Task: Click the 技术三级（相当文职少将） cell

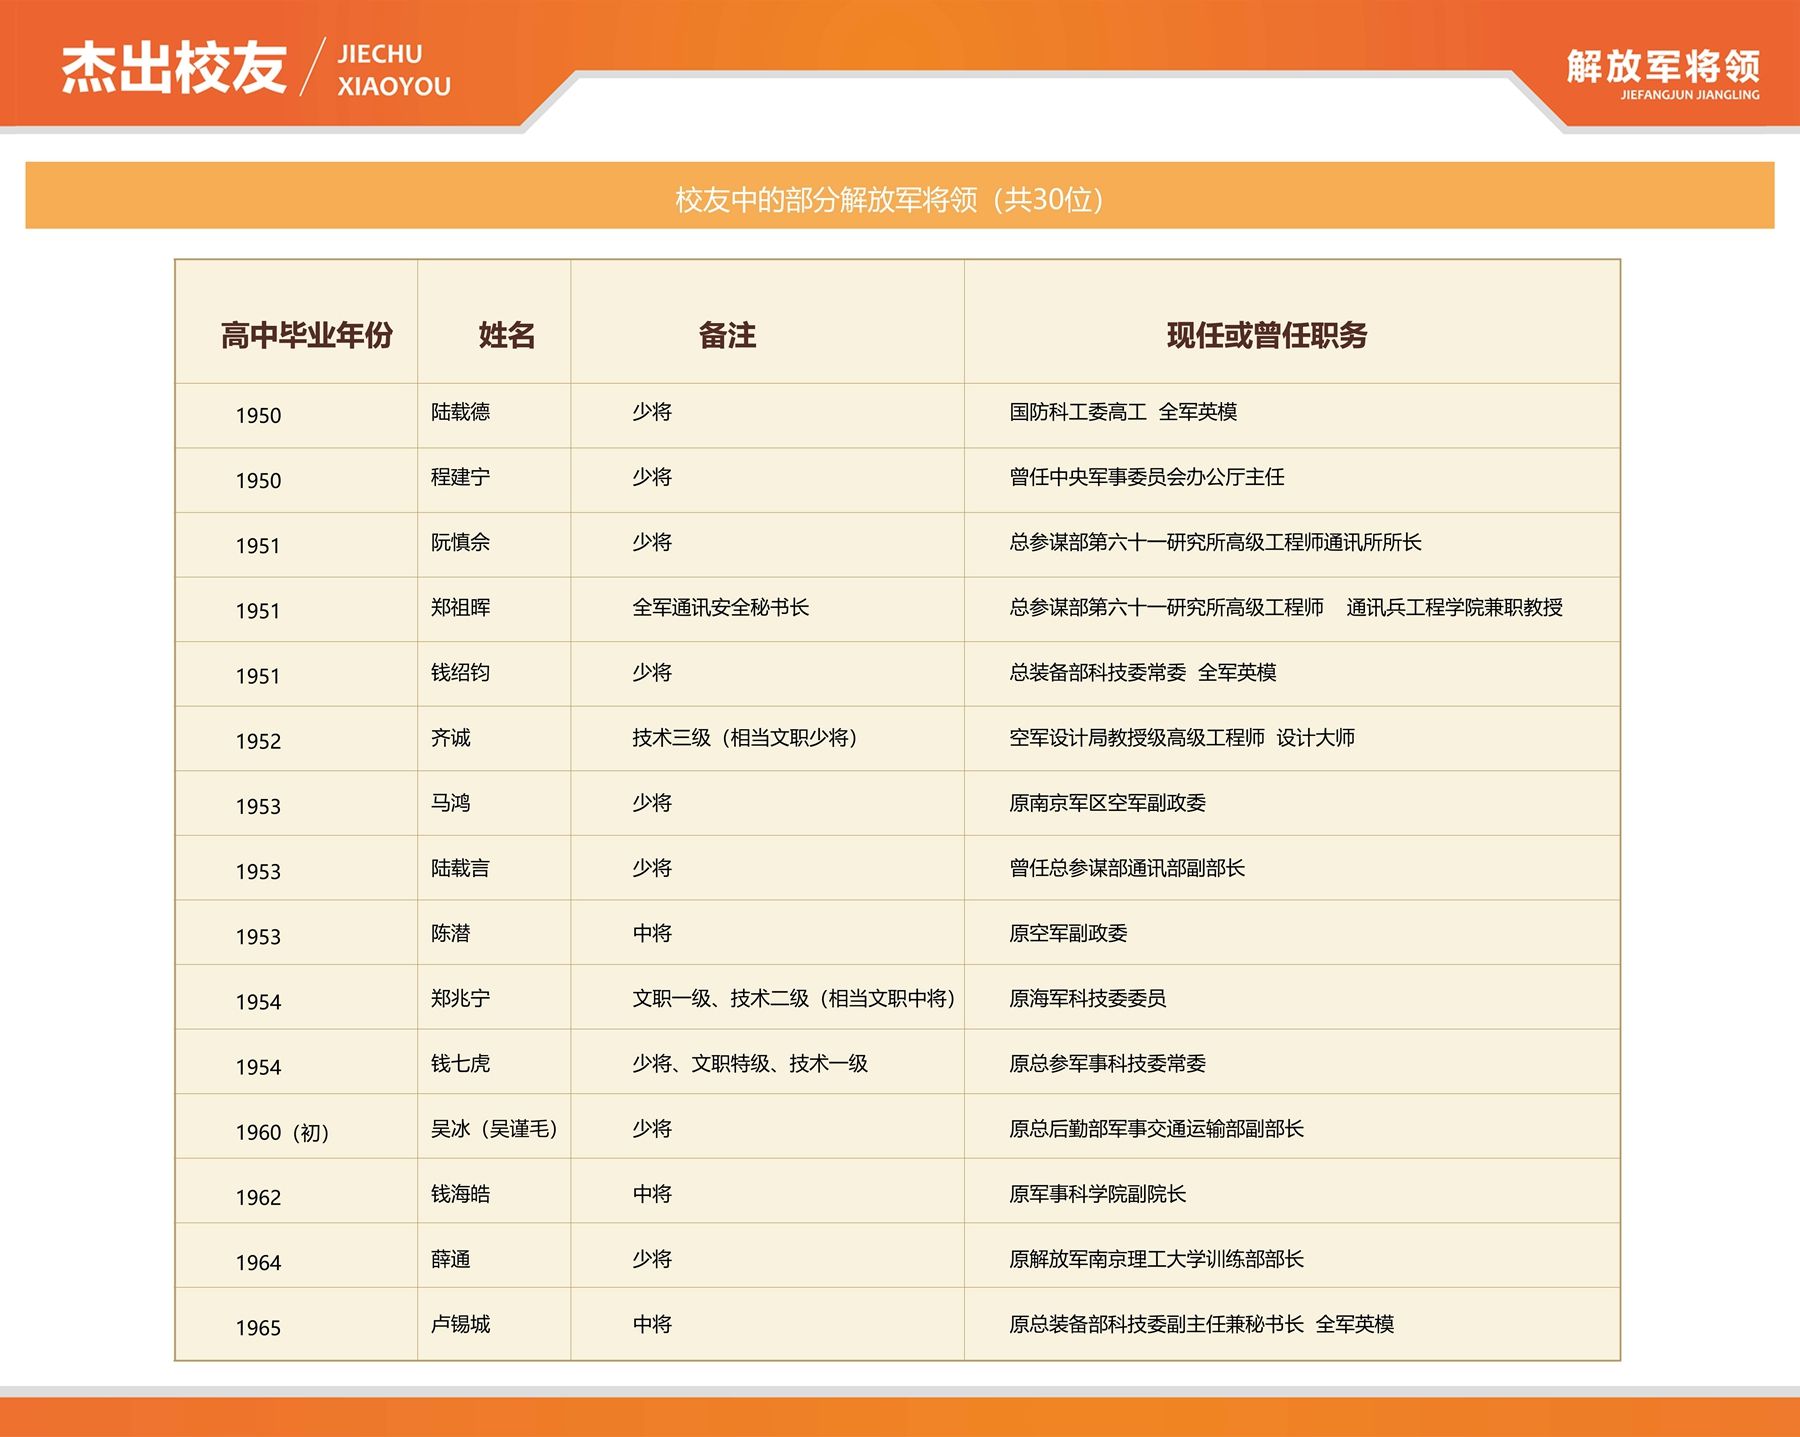Action: [x=745, y=738]
